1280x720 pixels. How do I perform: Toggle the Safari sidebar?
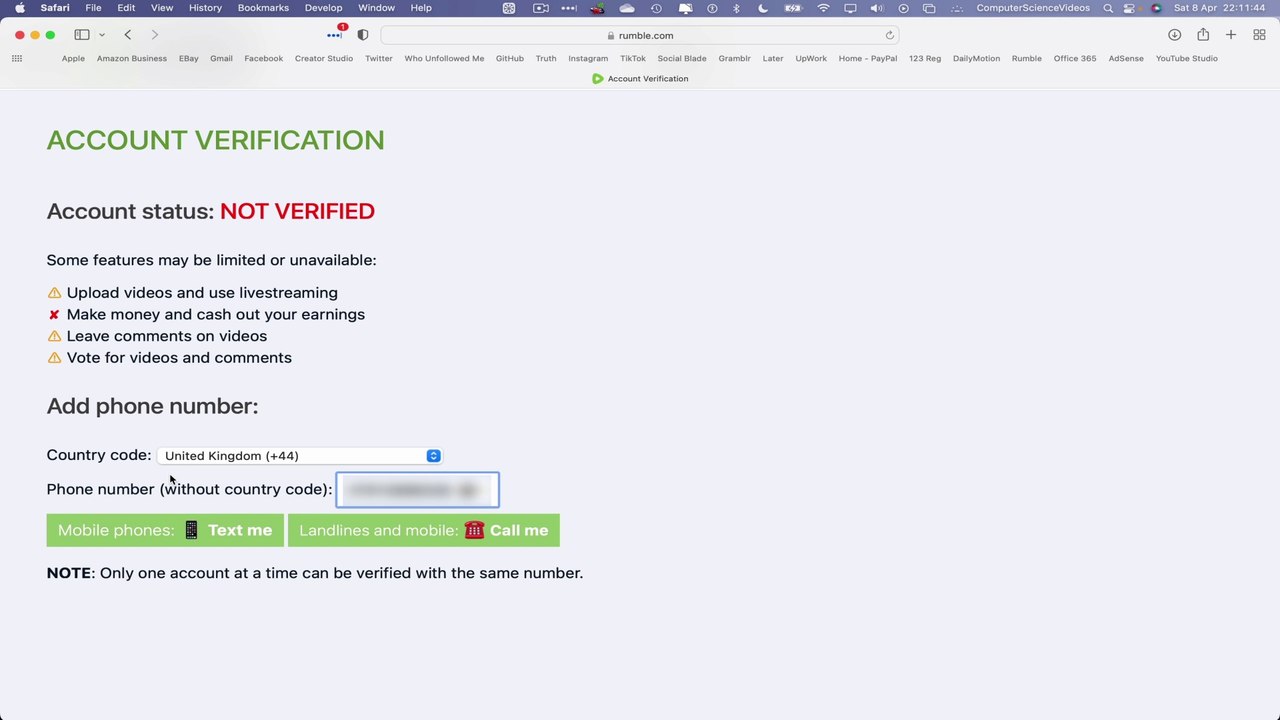click(x=82, y=35)
